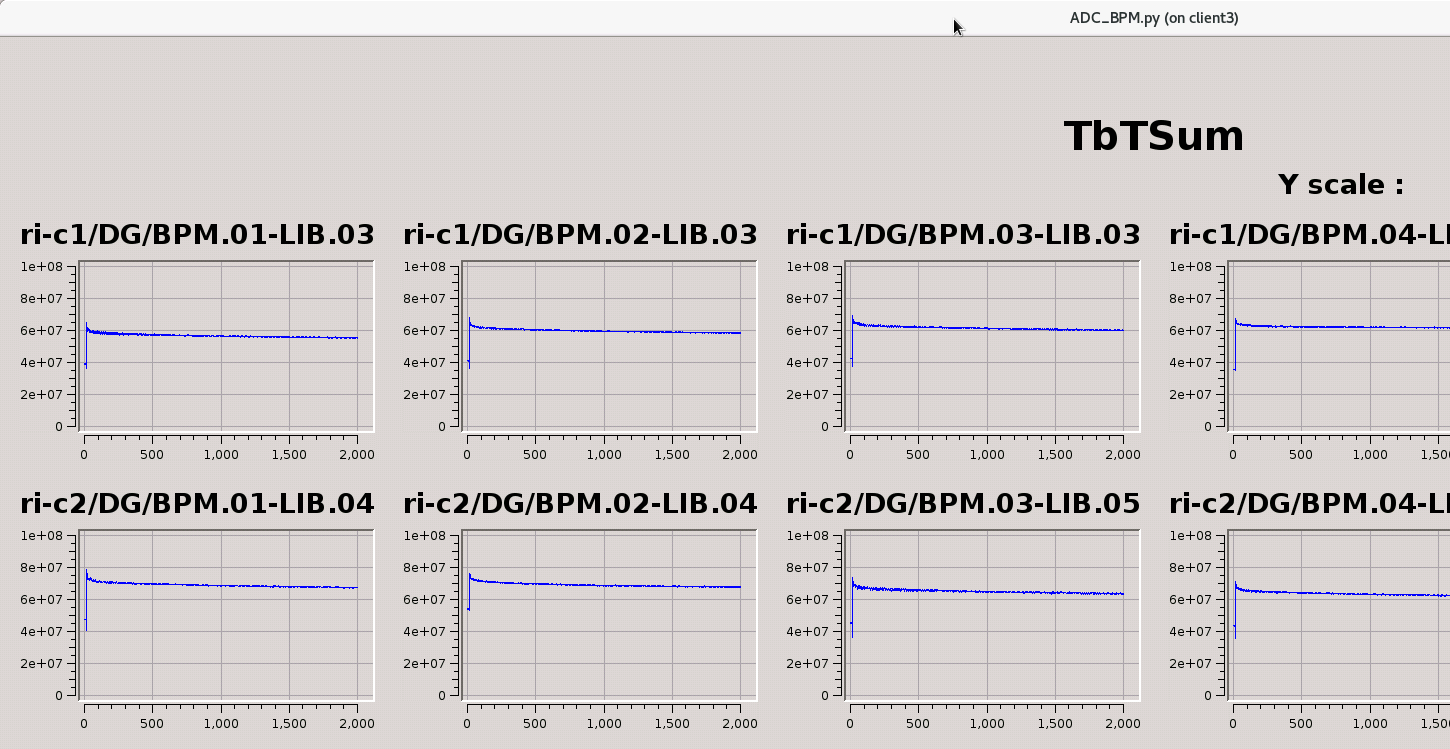The height and width of the screenshot is (749, 1450).
Task: Click the ri-c2/DG/BPM.01-LIB.04 title label
Action: pyautogui.click(x=197, y=505)
